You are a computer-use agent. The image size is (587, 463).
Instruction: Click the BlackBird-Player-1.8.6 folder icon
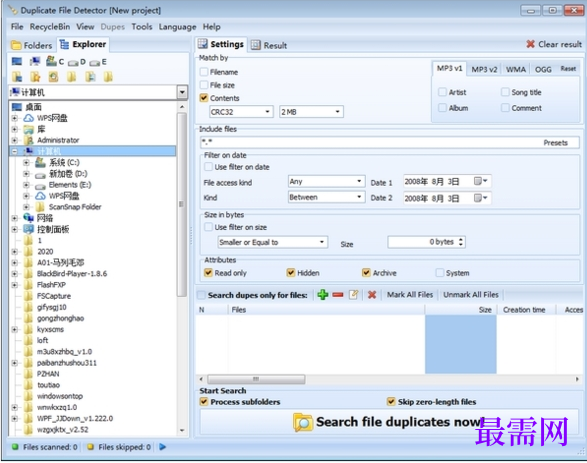pos(28,274)
